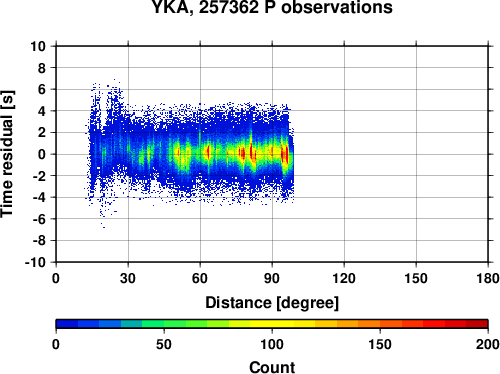Click the x-axis tick label 30
Screen dimensions: 500x374
coord(128,278)
